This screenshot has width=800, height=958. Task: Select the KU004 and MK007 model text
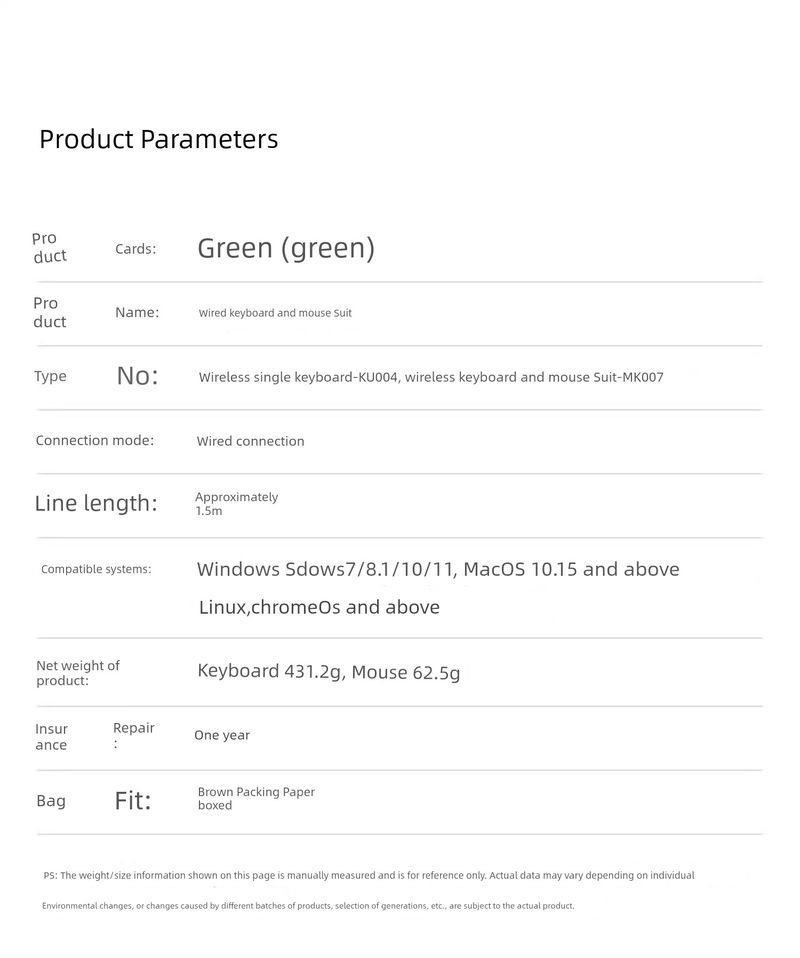430,377
